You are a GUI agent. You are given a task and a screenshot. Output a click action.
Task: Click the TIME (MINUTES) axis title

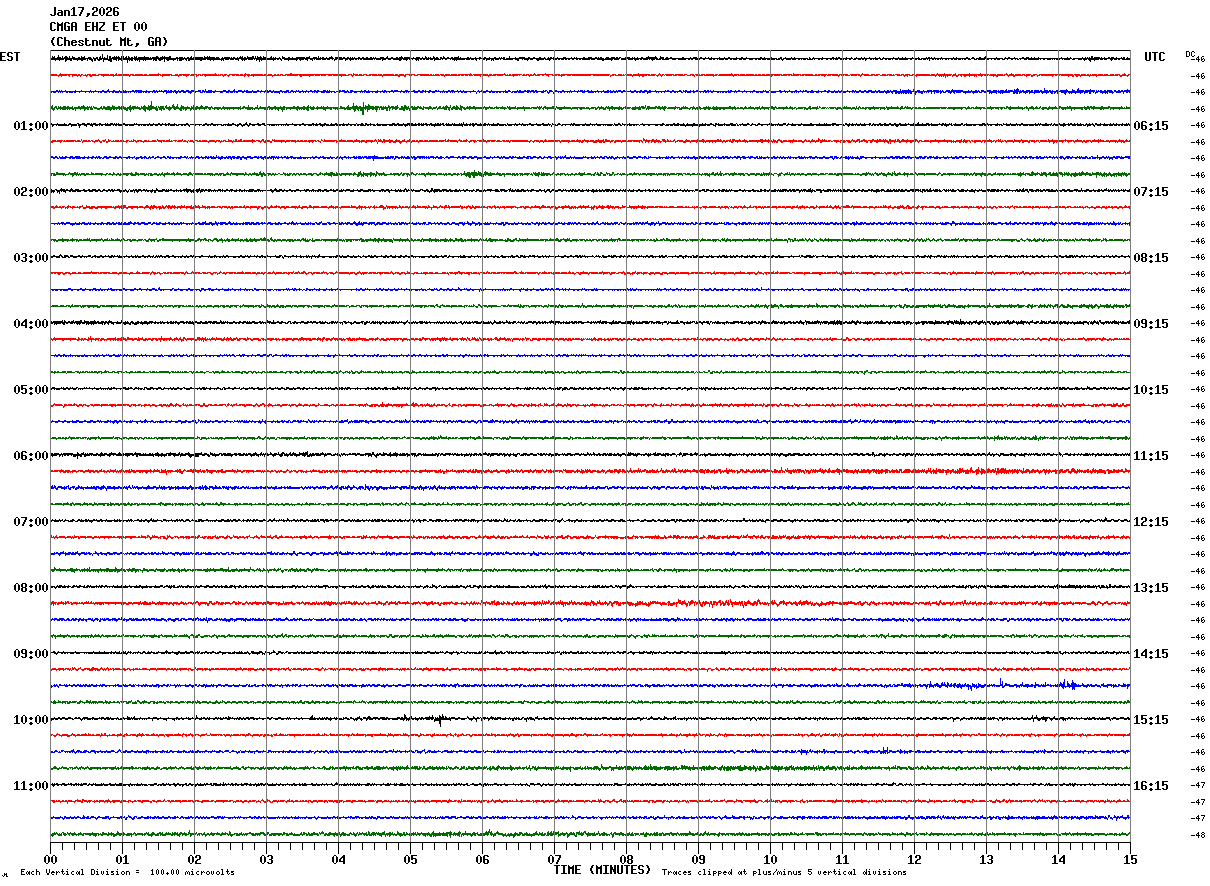pos(602,870)
